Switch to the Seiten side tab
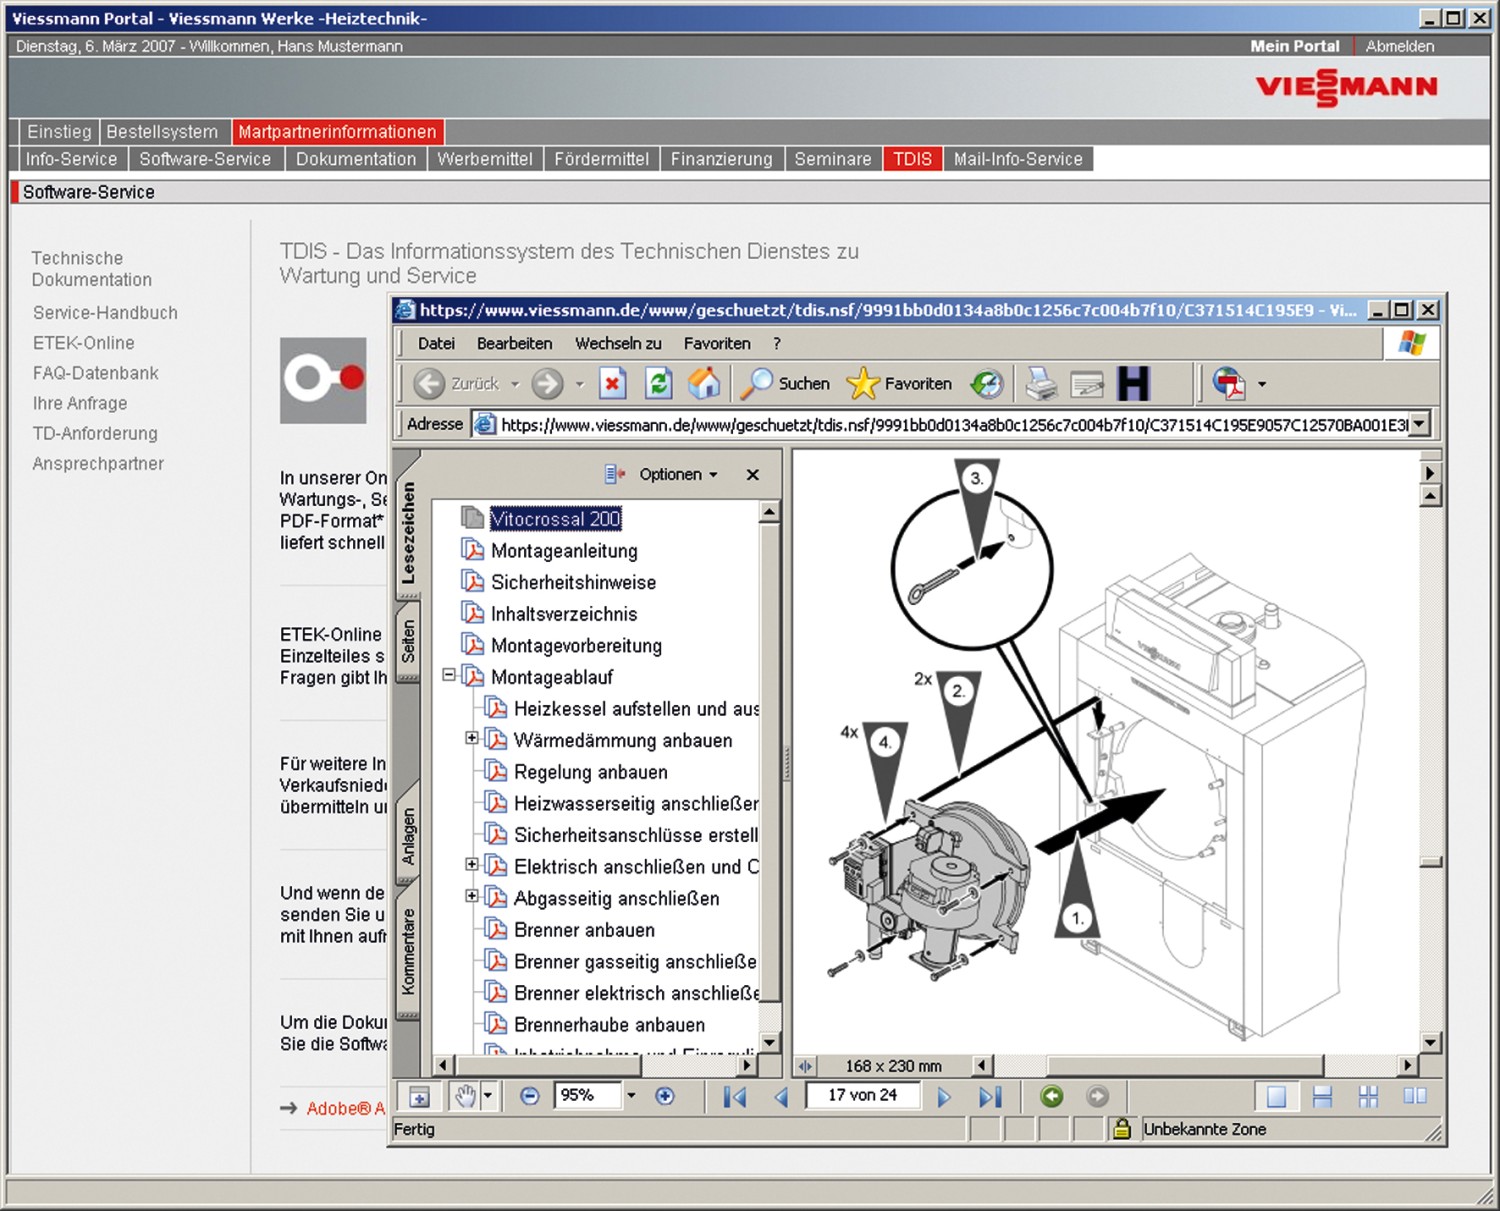Image resolution: width=1500 pixels, height=1211 pixels. coord(408,641)
